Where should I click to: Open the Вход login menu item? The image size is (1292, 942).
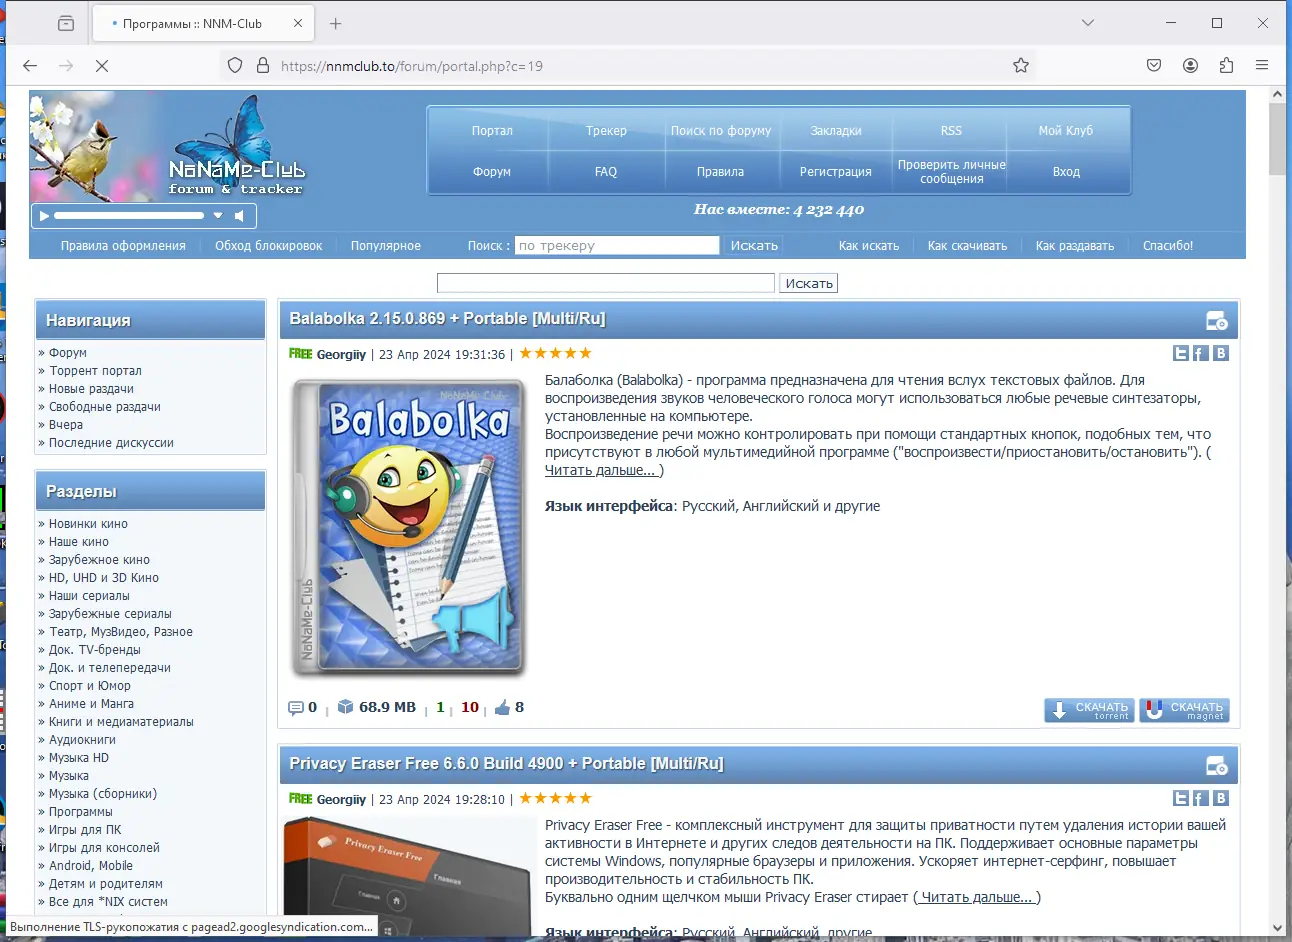[x=1066, y=172]
